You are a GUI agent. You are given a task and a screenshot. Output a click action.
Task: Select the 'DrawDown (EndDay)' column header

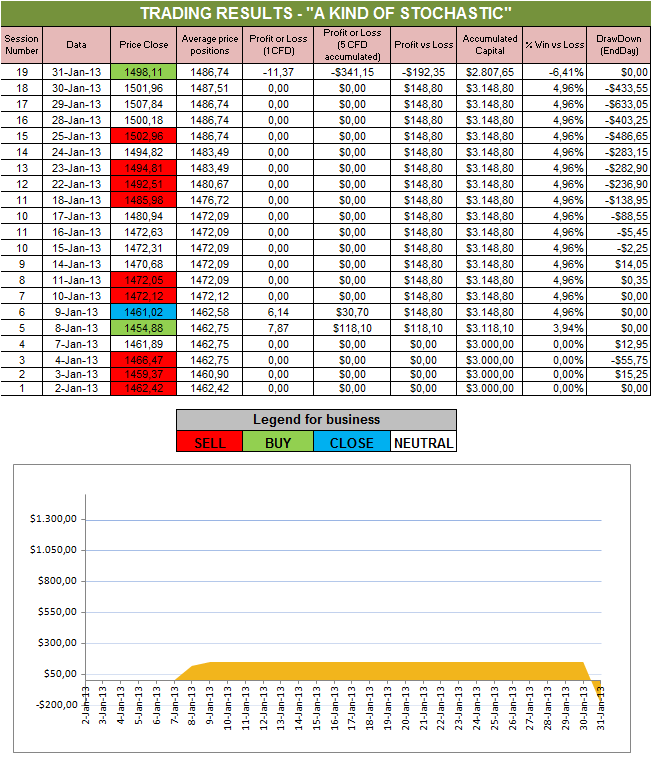click(x=619, y=45)
